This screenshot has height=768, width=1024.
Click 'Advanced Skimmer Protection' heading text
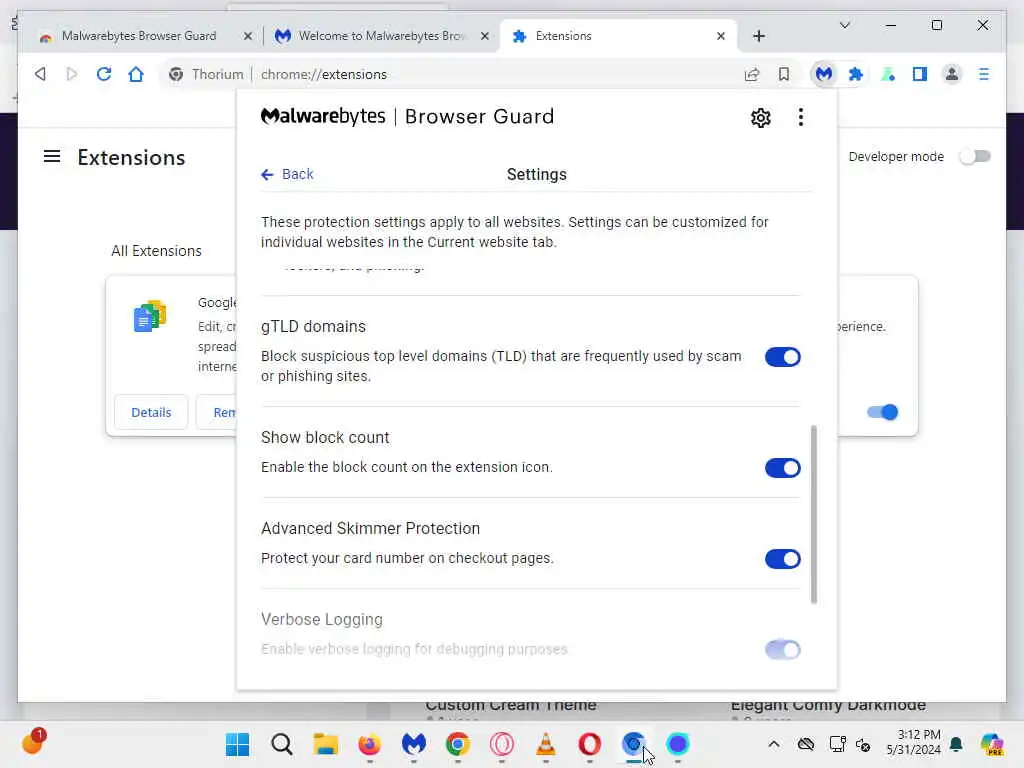tap(370, 528)
